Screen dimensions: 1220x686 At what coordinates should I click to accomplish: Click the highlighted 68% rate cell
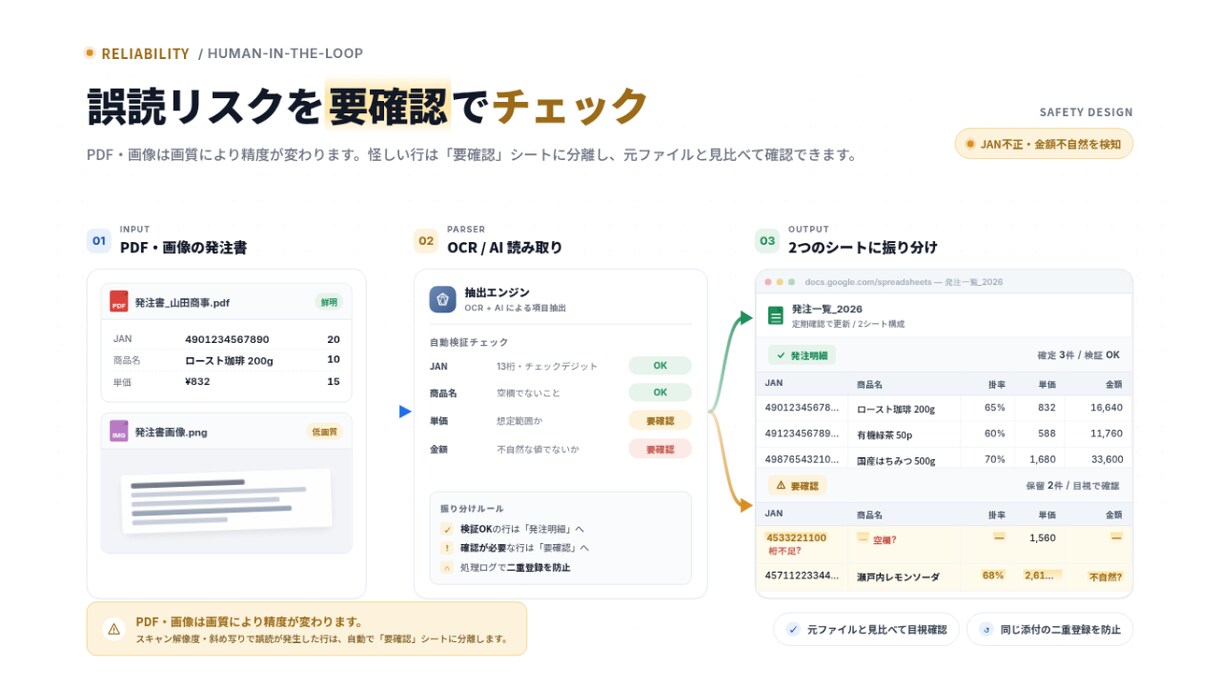993,576
